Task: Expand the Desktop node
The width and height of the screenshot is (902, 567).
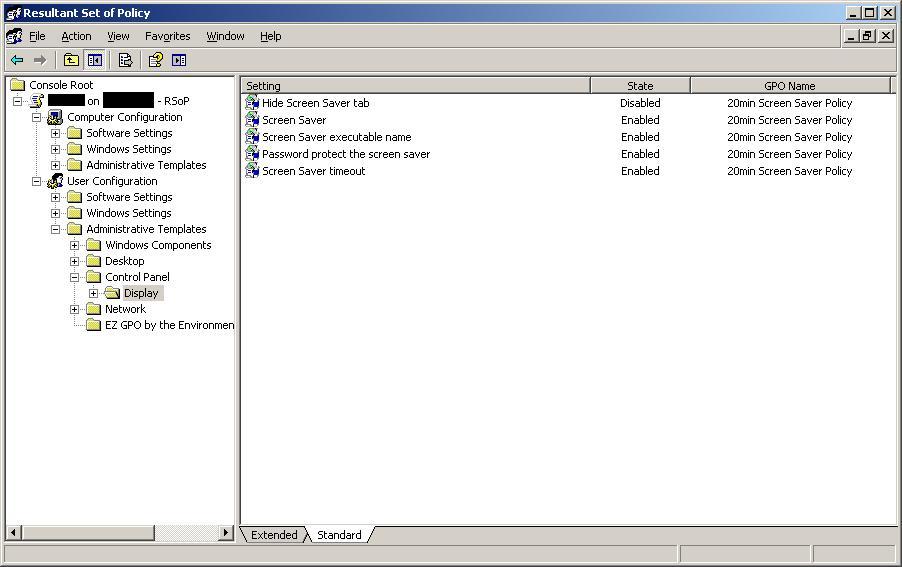Action: [x=74, y=262]
